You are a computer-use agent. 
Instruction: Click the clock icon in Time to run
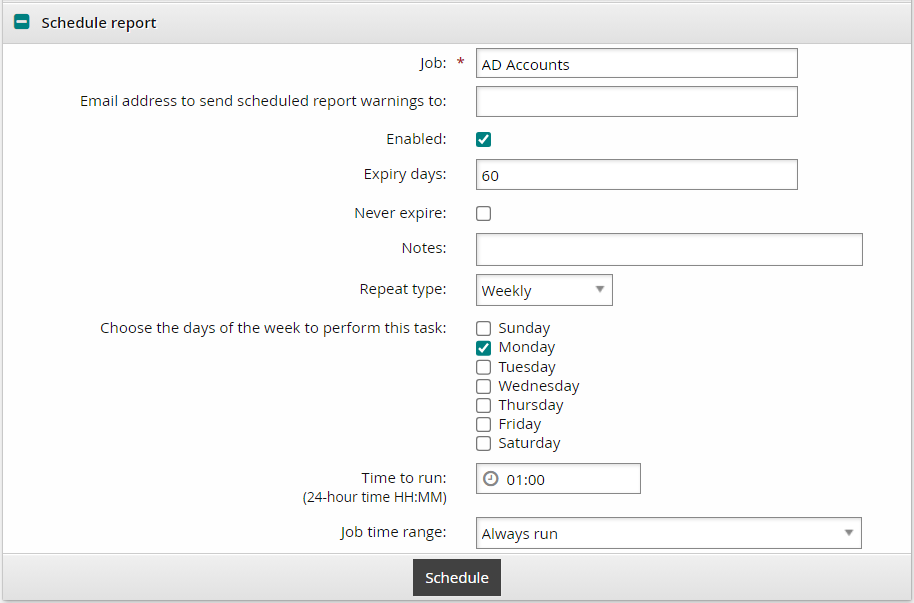click(490, 479)
